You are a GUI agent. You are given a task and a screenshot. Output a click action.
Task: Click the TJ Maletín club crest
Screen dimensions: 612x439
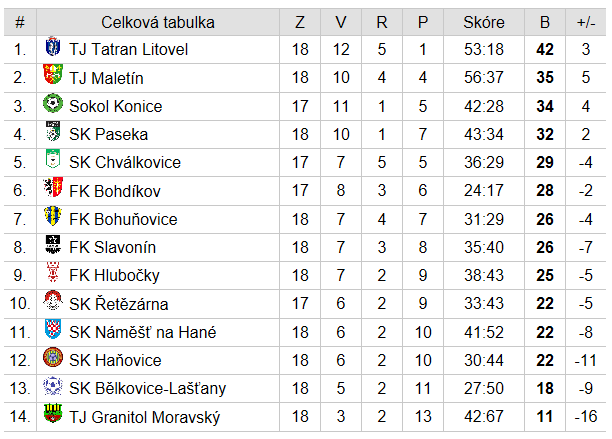click(x=53, y=74)
